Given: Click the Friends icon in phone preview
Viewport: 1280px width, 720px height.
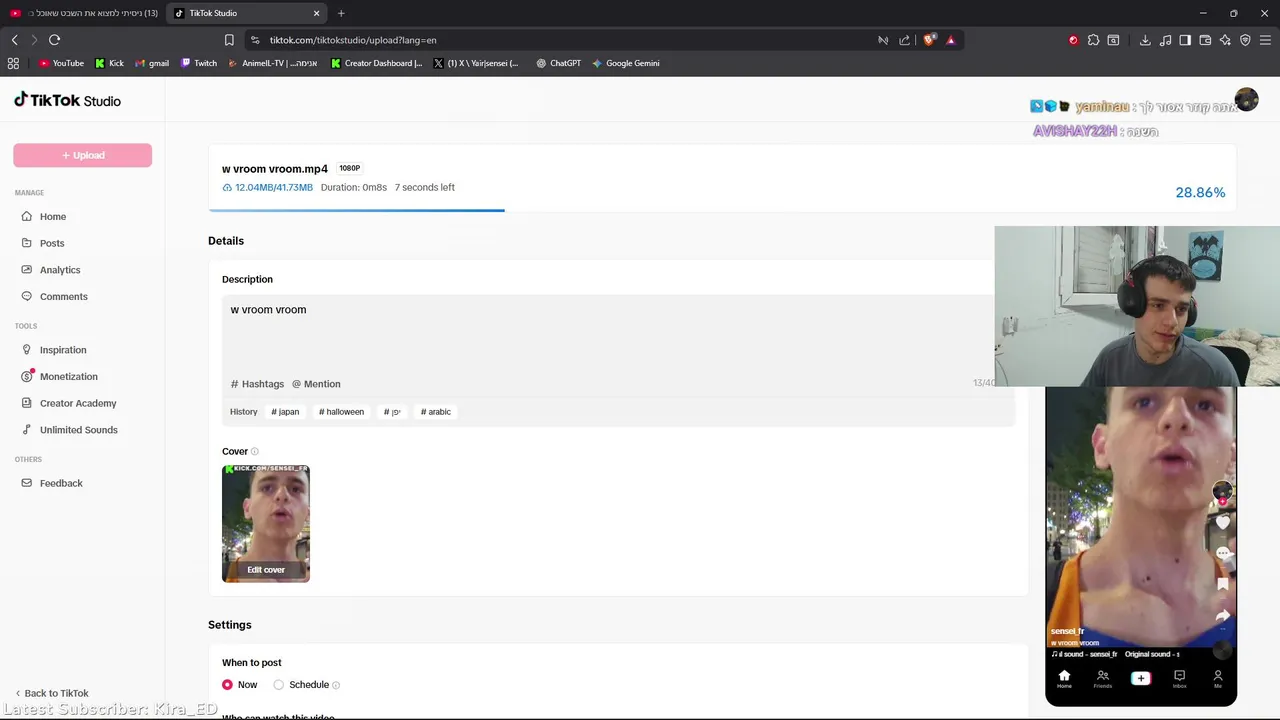Looking at the screenshot, I should coord(1102,679).
